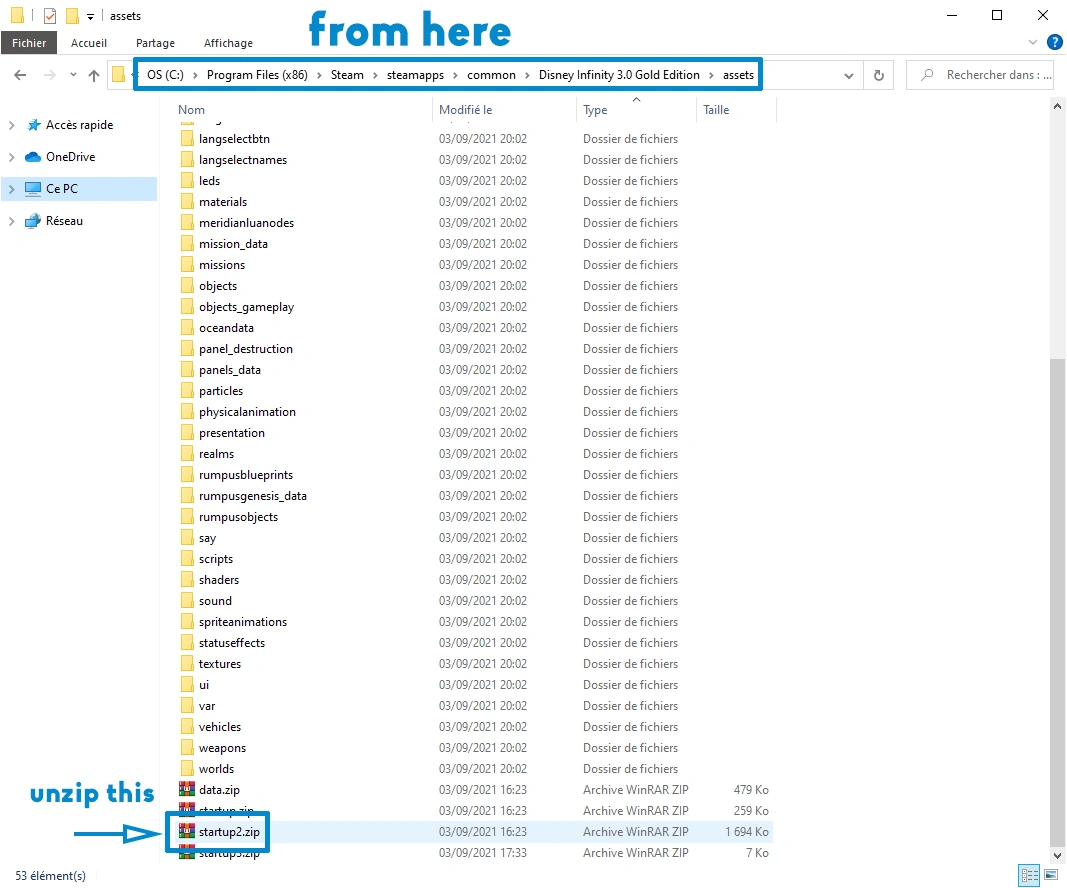
Task: Select OneDrive cloud icon
Action: point(33,157)
